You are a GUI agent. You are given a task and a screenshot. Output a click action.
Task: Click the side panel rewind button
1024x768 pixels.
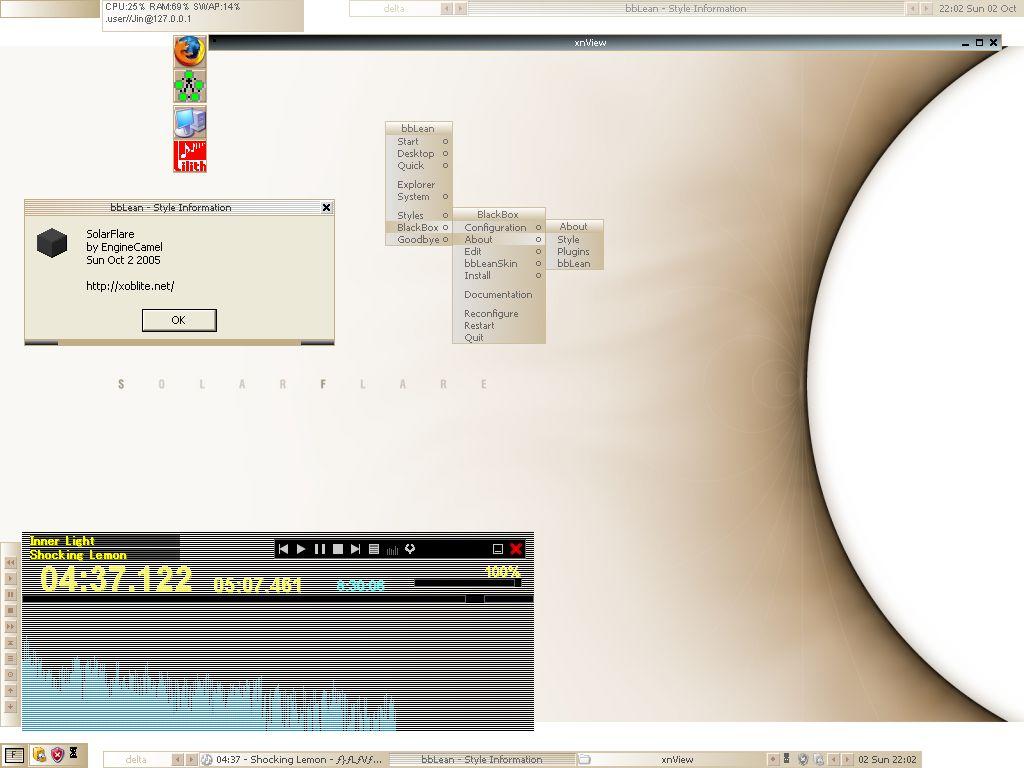(10, 562)
